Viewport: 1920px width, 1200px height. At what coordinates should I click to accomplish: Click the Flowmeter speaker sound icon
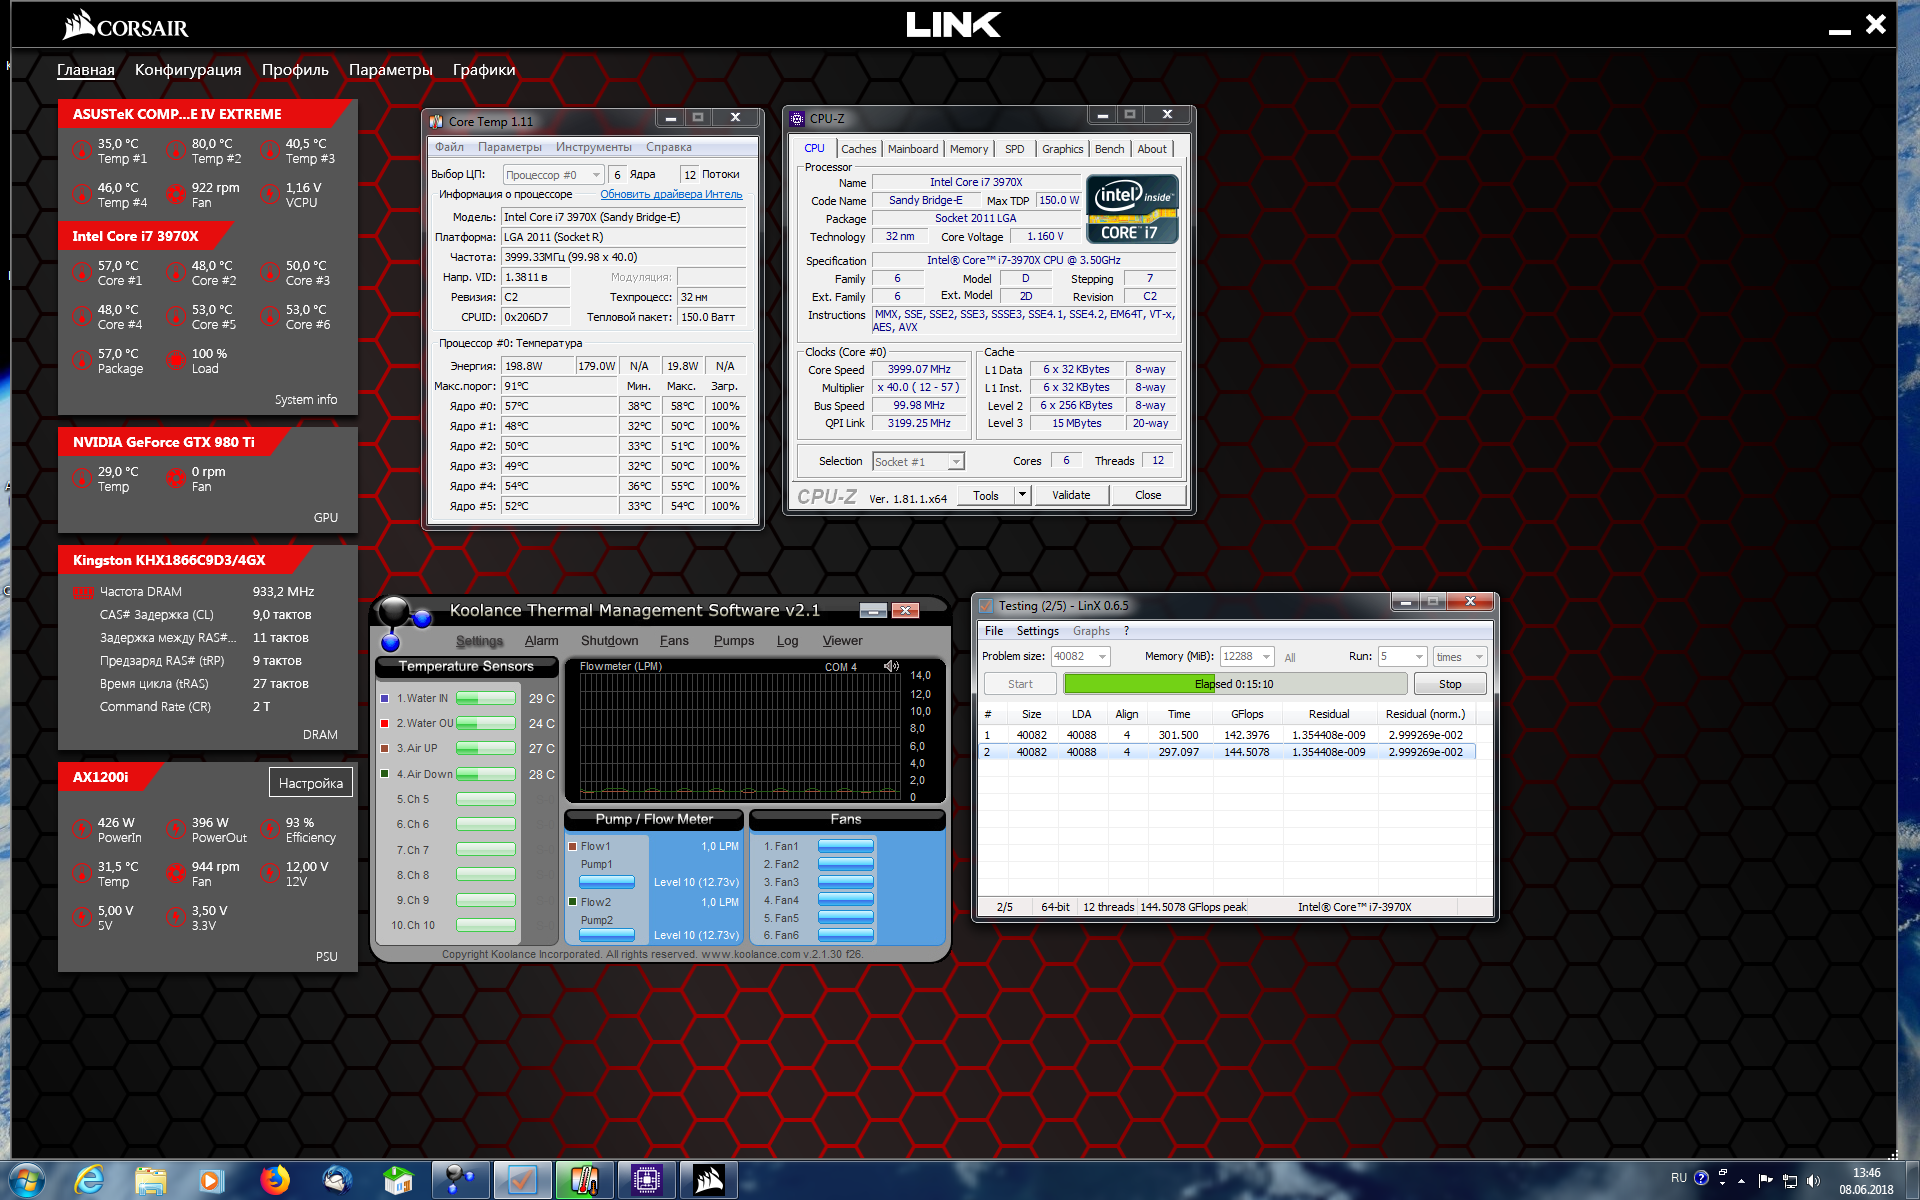(x=891, y=666)
